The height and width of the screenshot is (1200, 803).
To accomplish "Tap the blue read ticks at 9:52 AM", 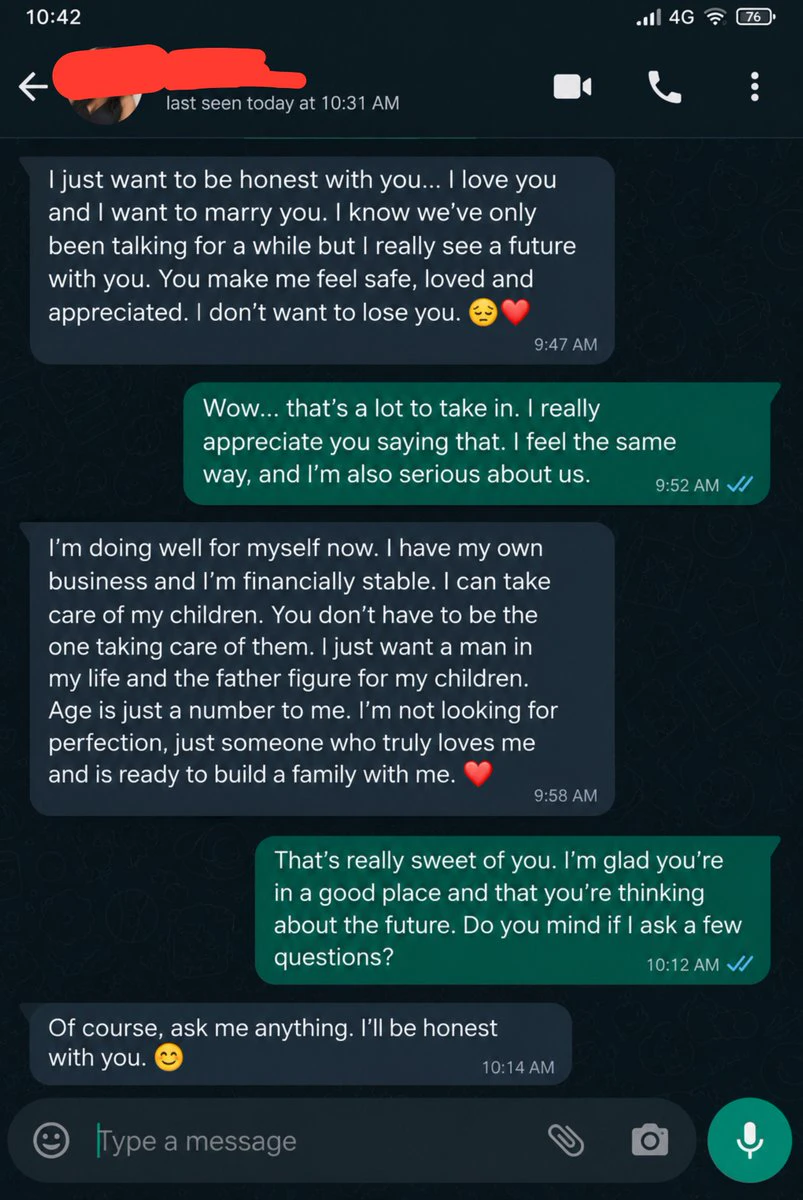I will coord(740,485).
